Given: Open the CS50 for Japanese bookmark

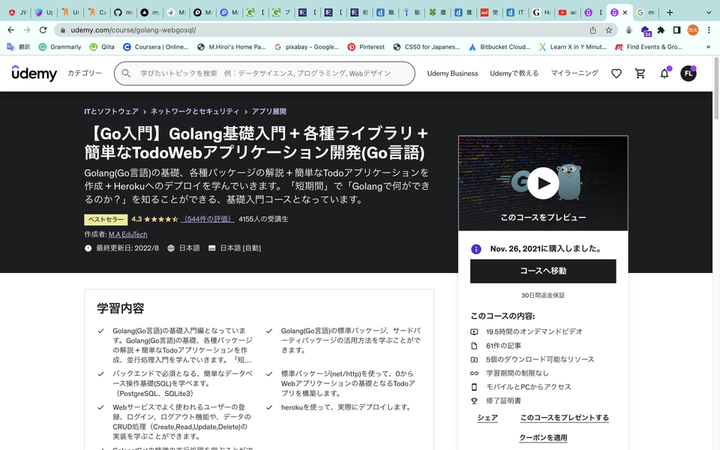Looking at the screenshot, I should (427, 47).
